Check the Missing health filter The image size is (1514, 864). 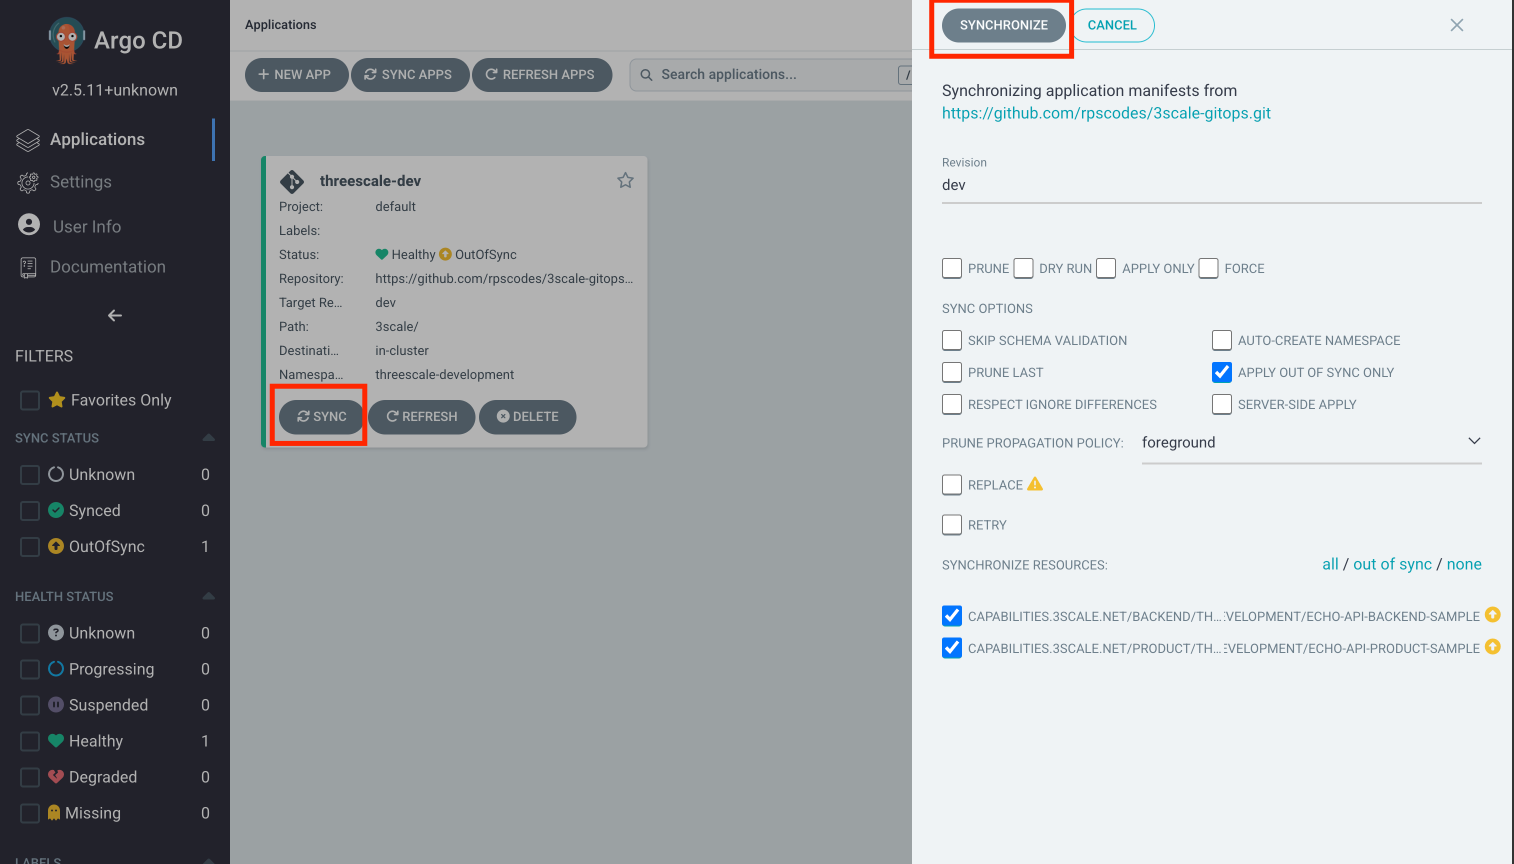(x=30, y=813)
